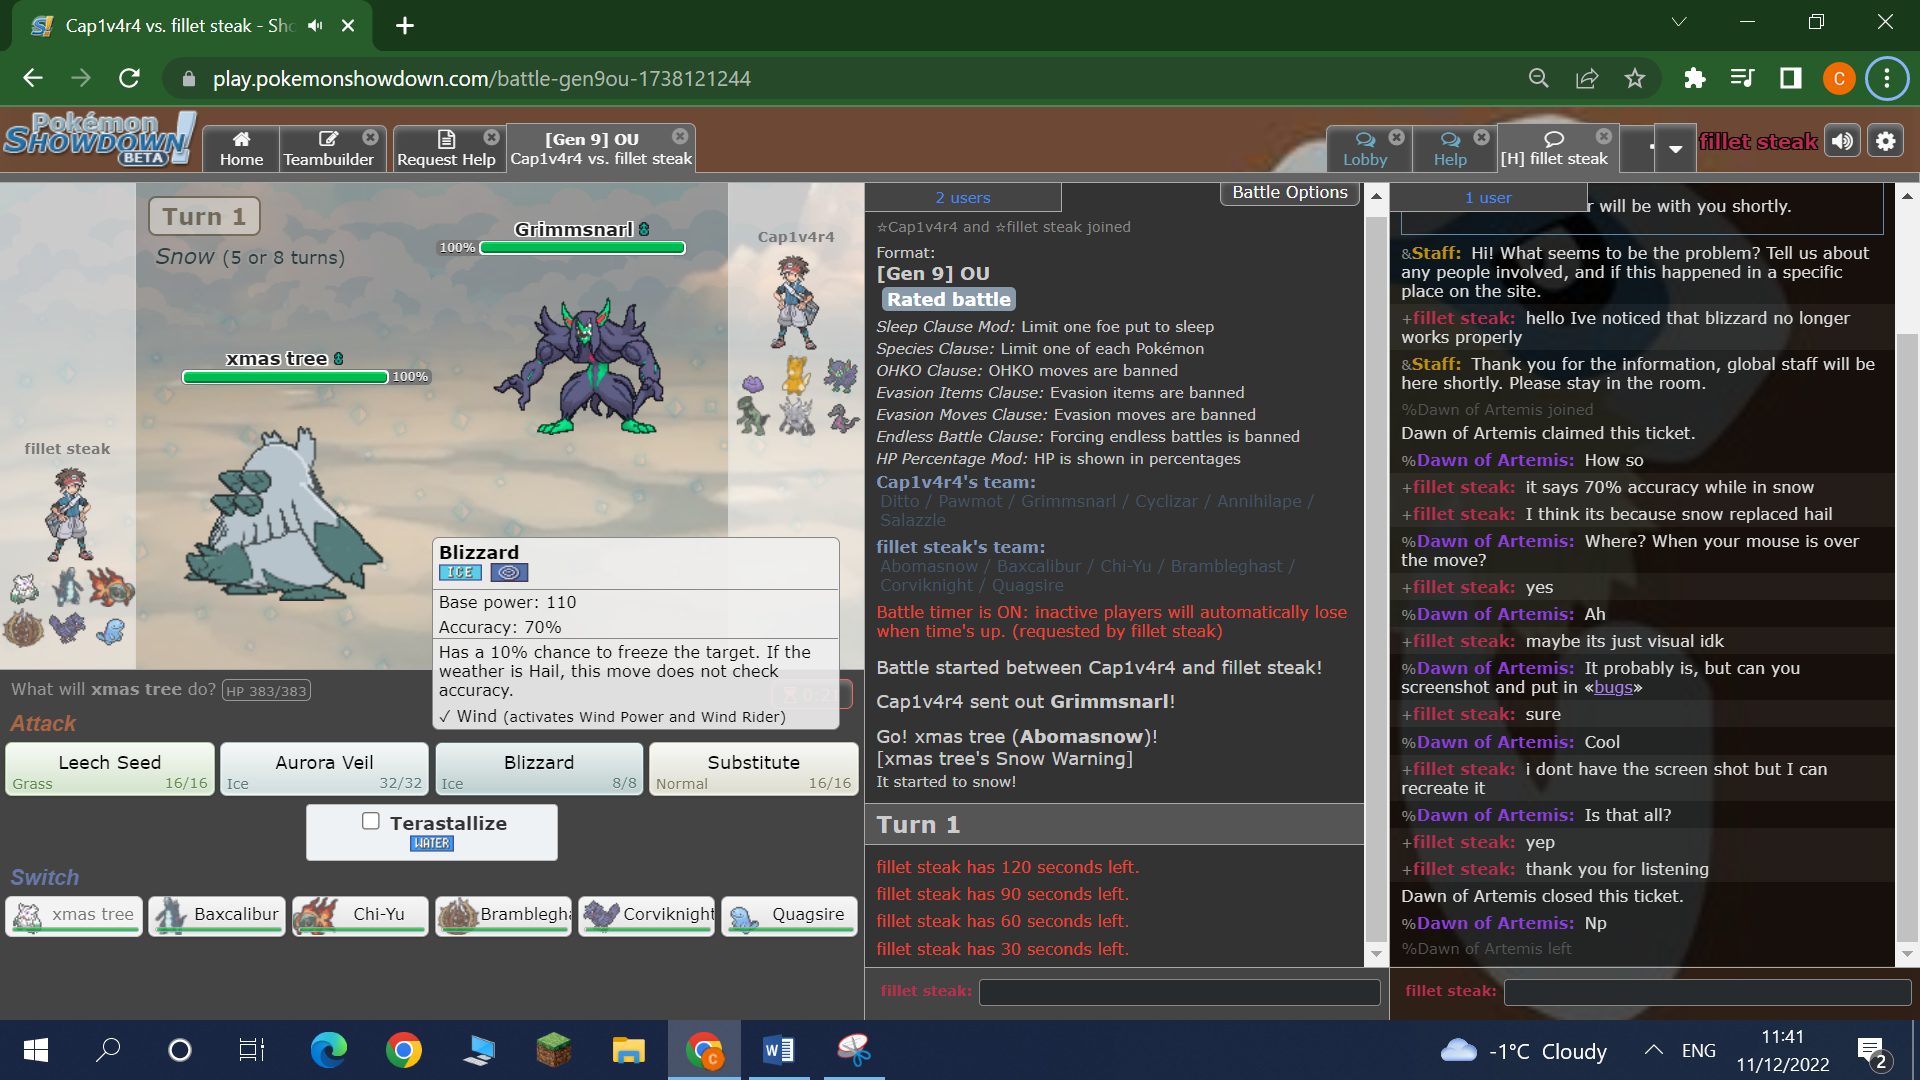Show the 2 users list in battle
Viewport: 1920px width, 1080px height.
click(x=962, y=197)
